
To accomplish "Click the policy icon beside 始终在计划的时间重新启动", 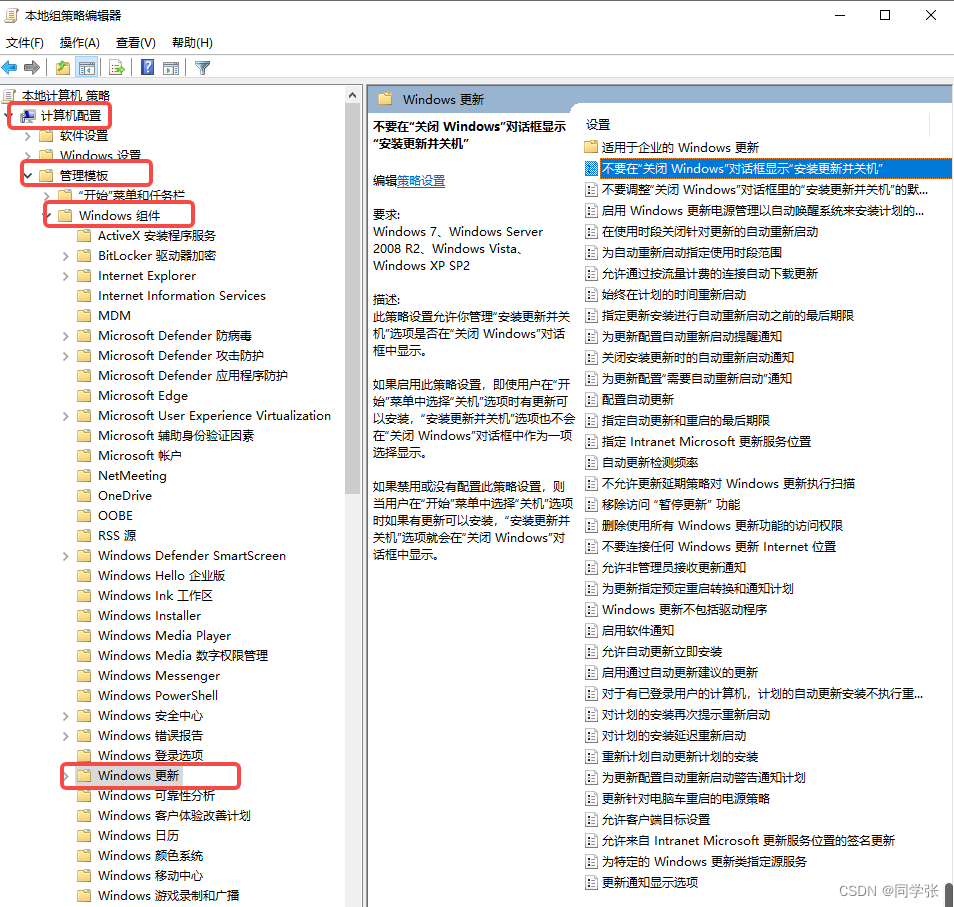I will [591, 295].
